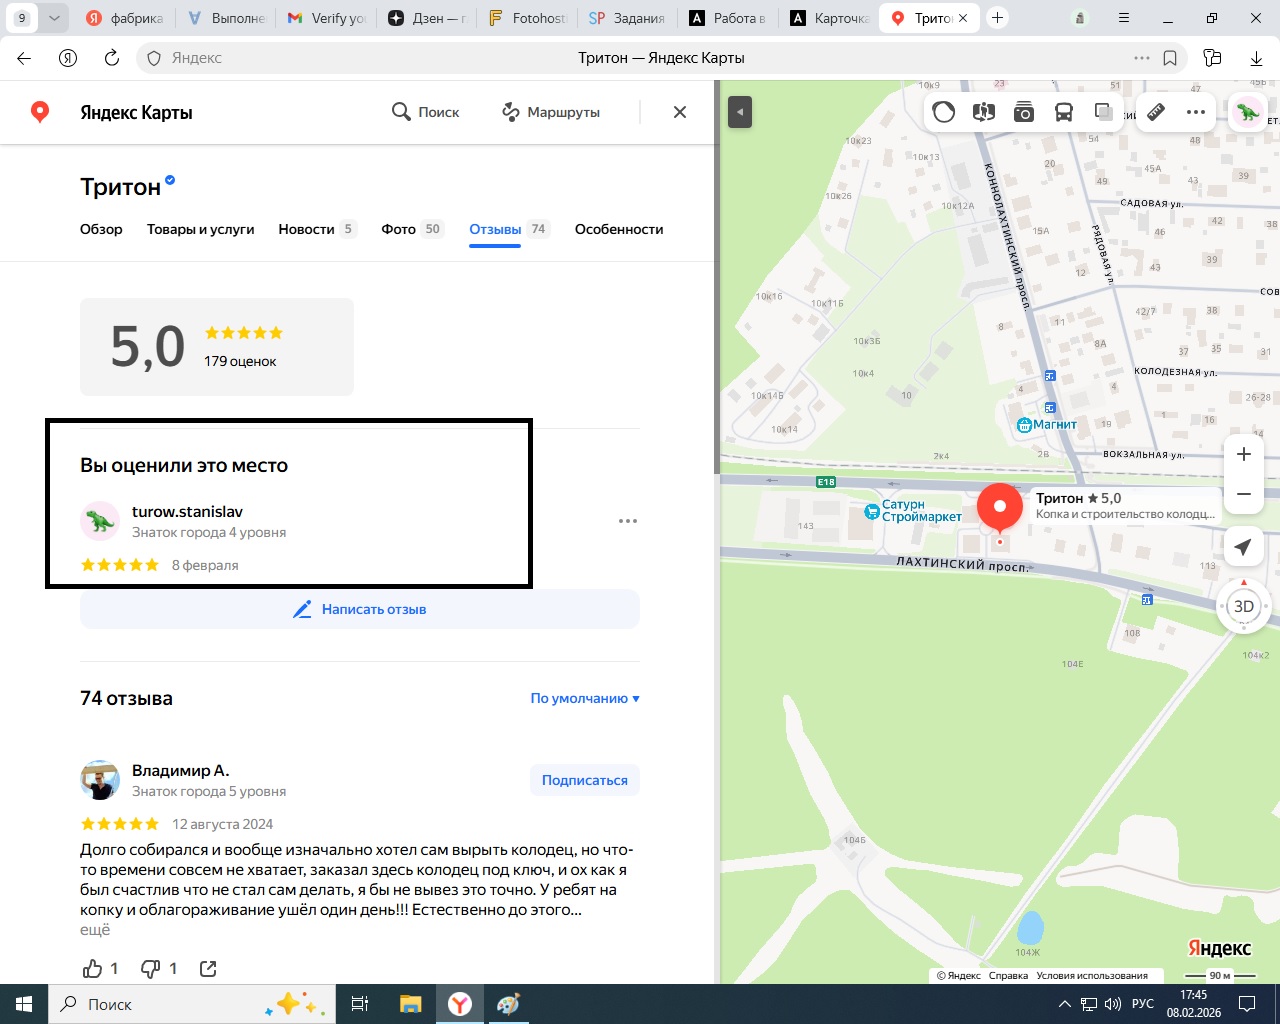1280x1024 pixels.
Task: Open the Товары и услуги tab
Action: [x=200, y=229]
